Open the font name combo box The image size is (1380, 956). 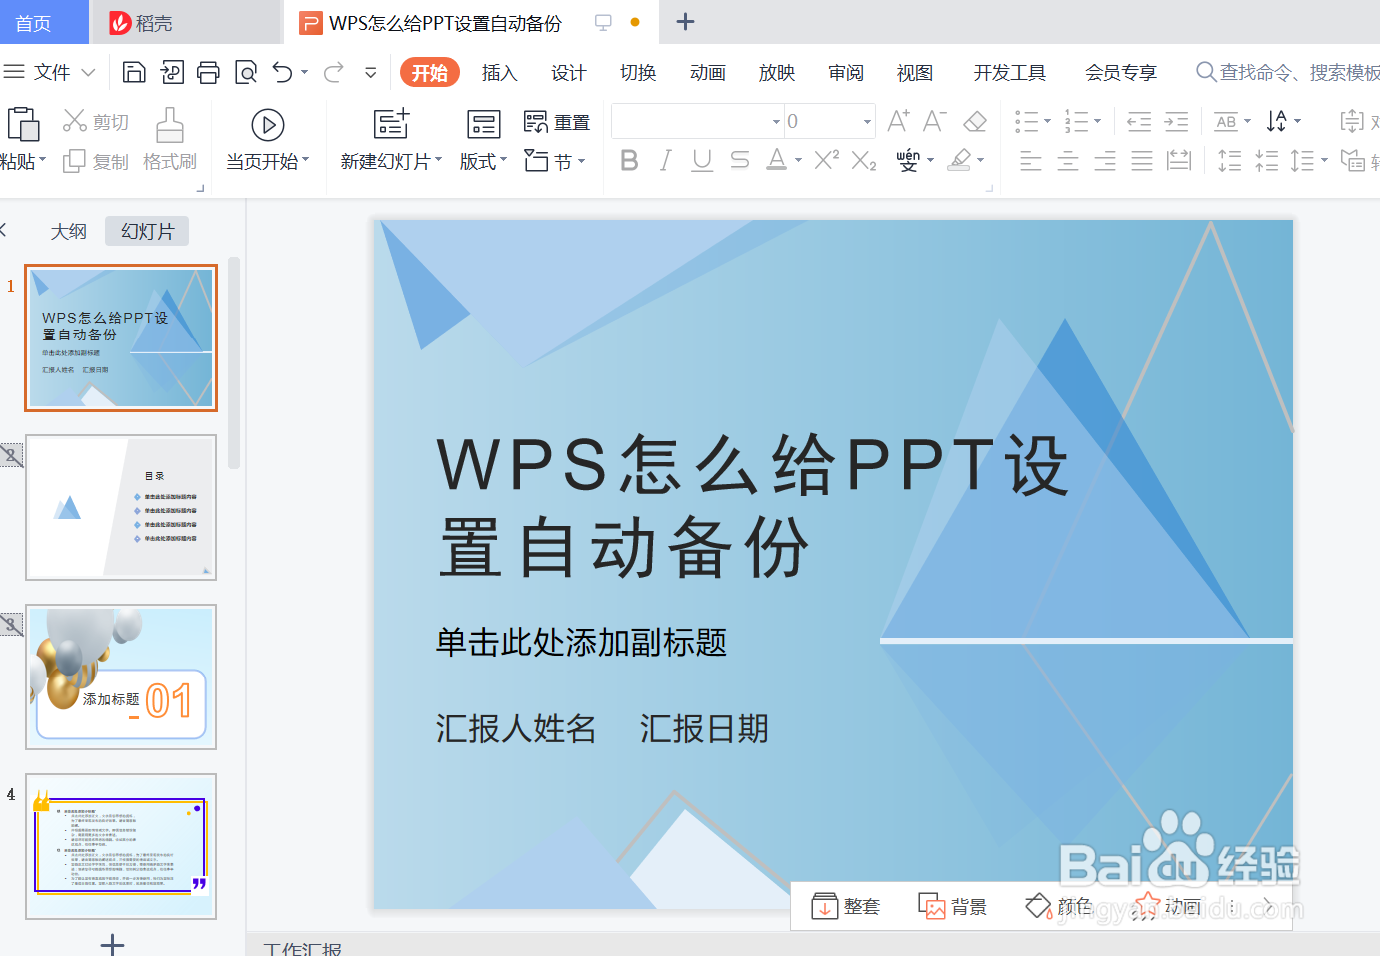(x=697, y=121)
